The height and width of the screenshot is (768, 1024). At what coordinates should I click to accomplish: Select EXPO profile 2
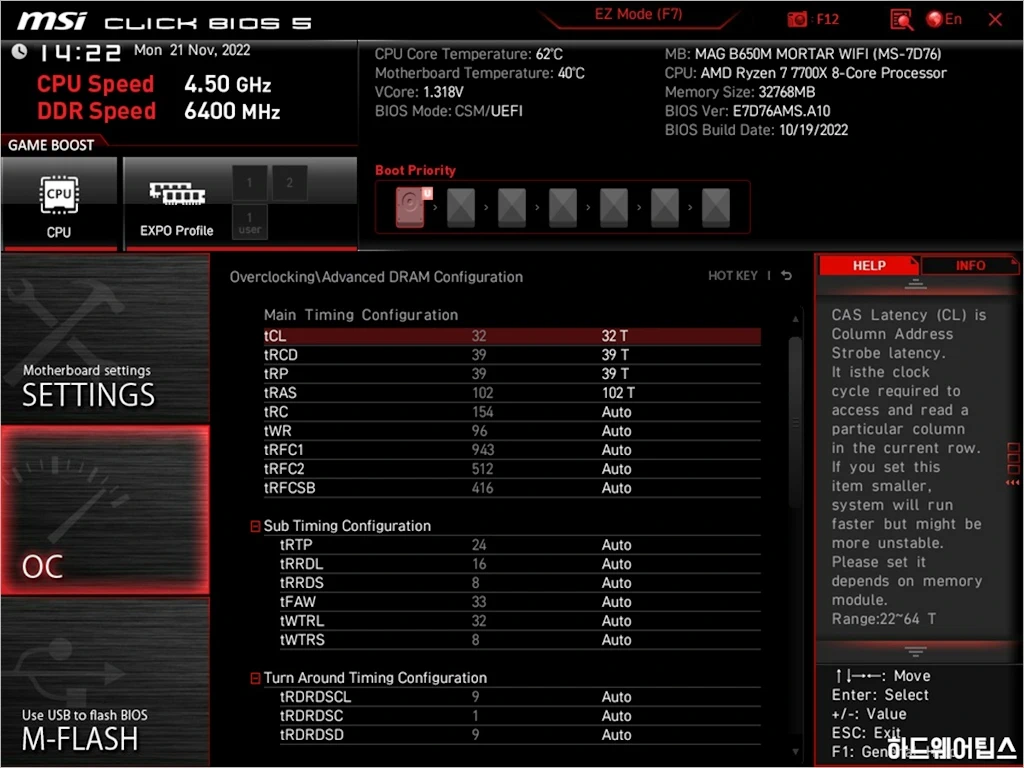289,182
